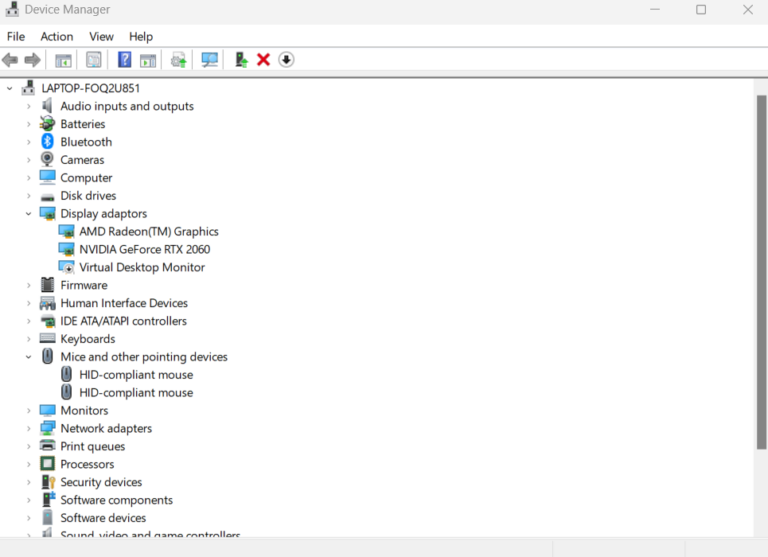Screen dimensions: 768x557
Task: Open the Action menu
Action: point(57,37)
